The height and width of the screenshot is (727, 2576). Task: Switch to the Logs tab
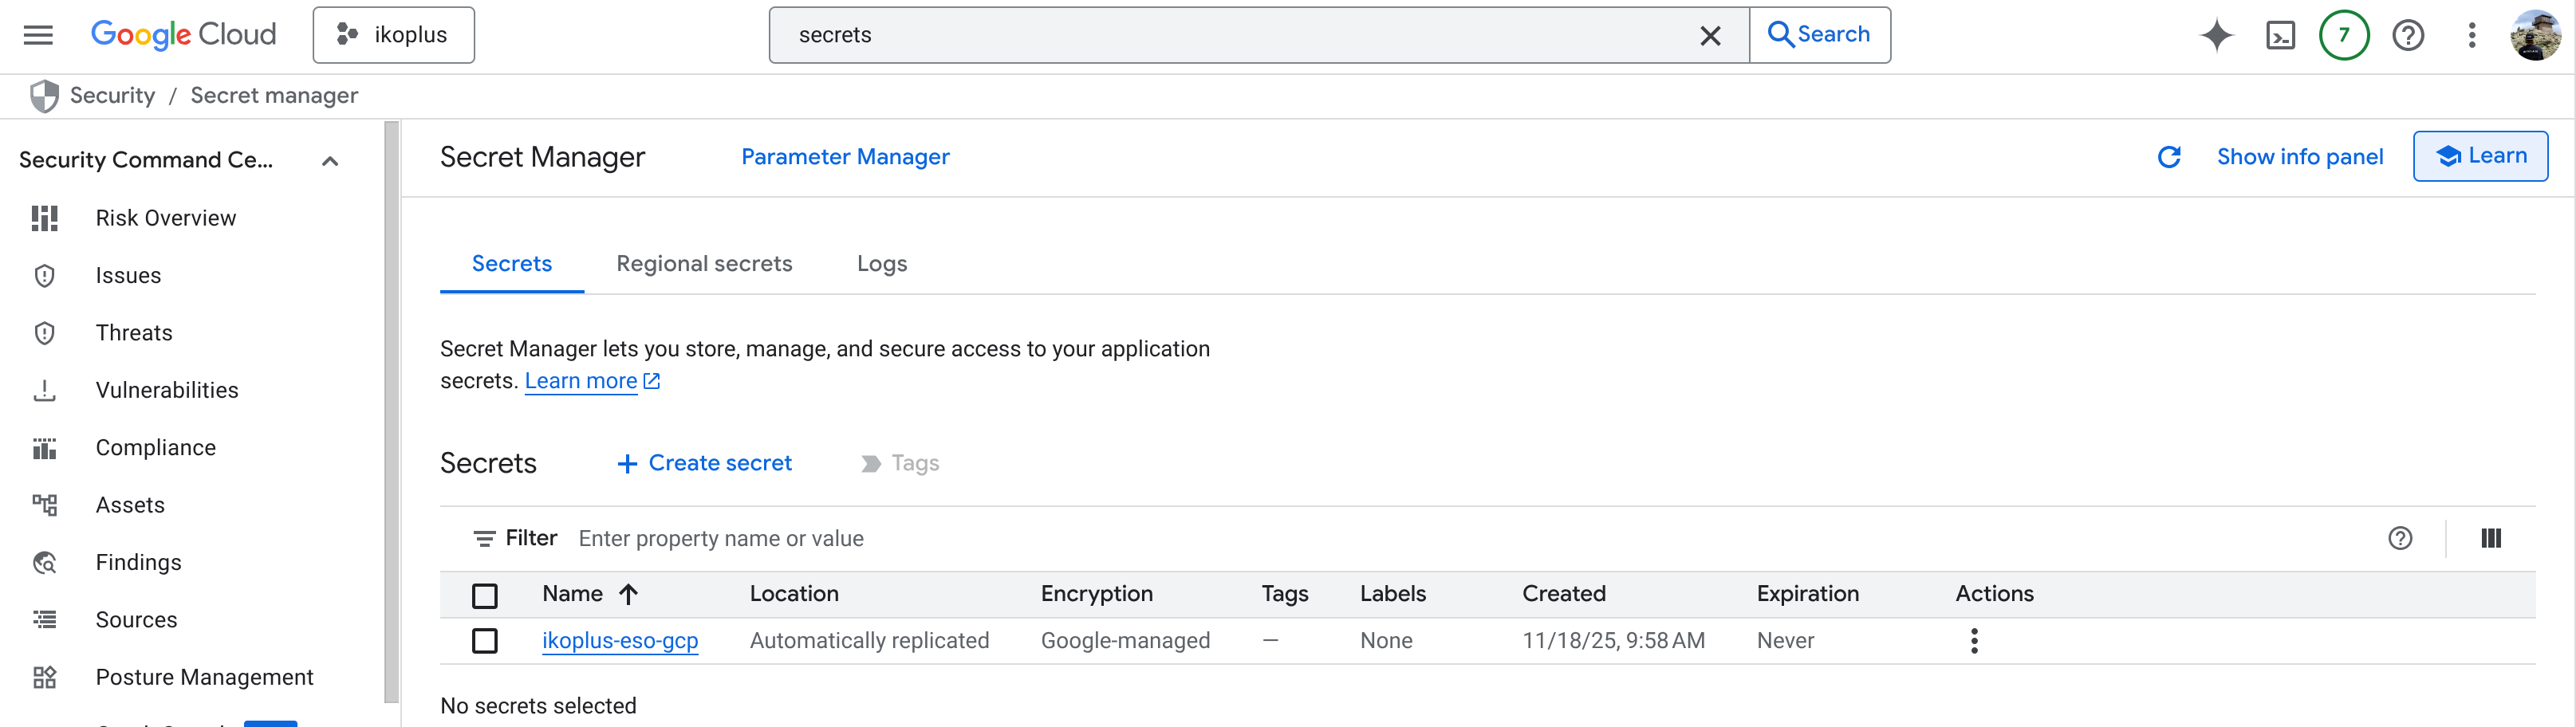881,264
